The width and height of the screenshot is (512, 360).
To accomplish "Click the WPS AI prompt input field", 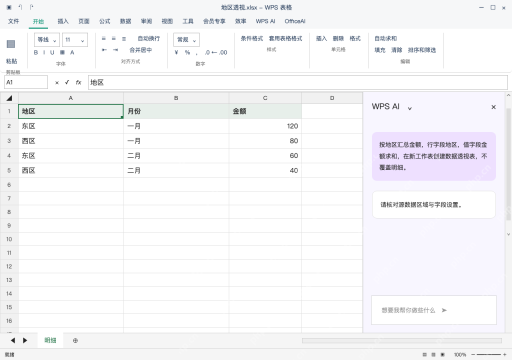I will click(x=434, y=310).
